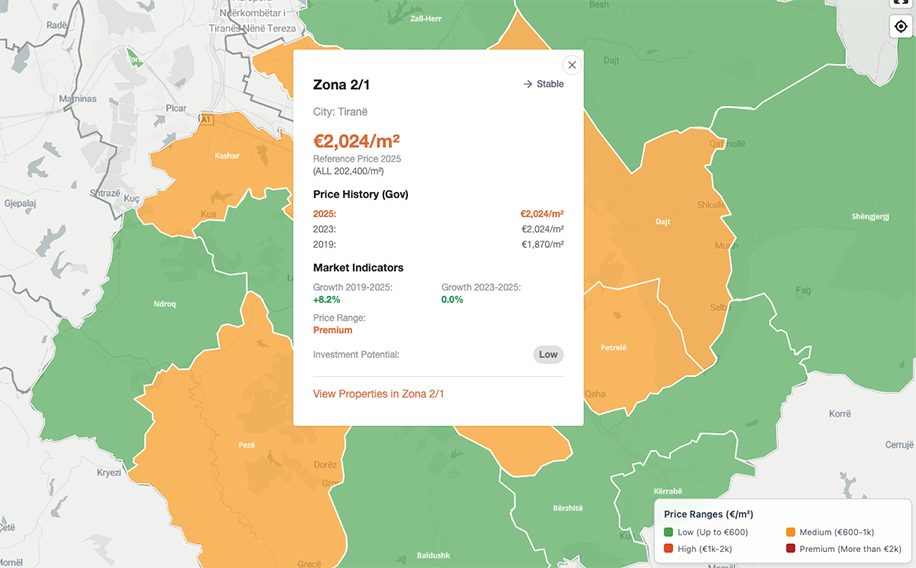Click the Ndroq zone on map
916x568 pixels.
point(165,304)
